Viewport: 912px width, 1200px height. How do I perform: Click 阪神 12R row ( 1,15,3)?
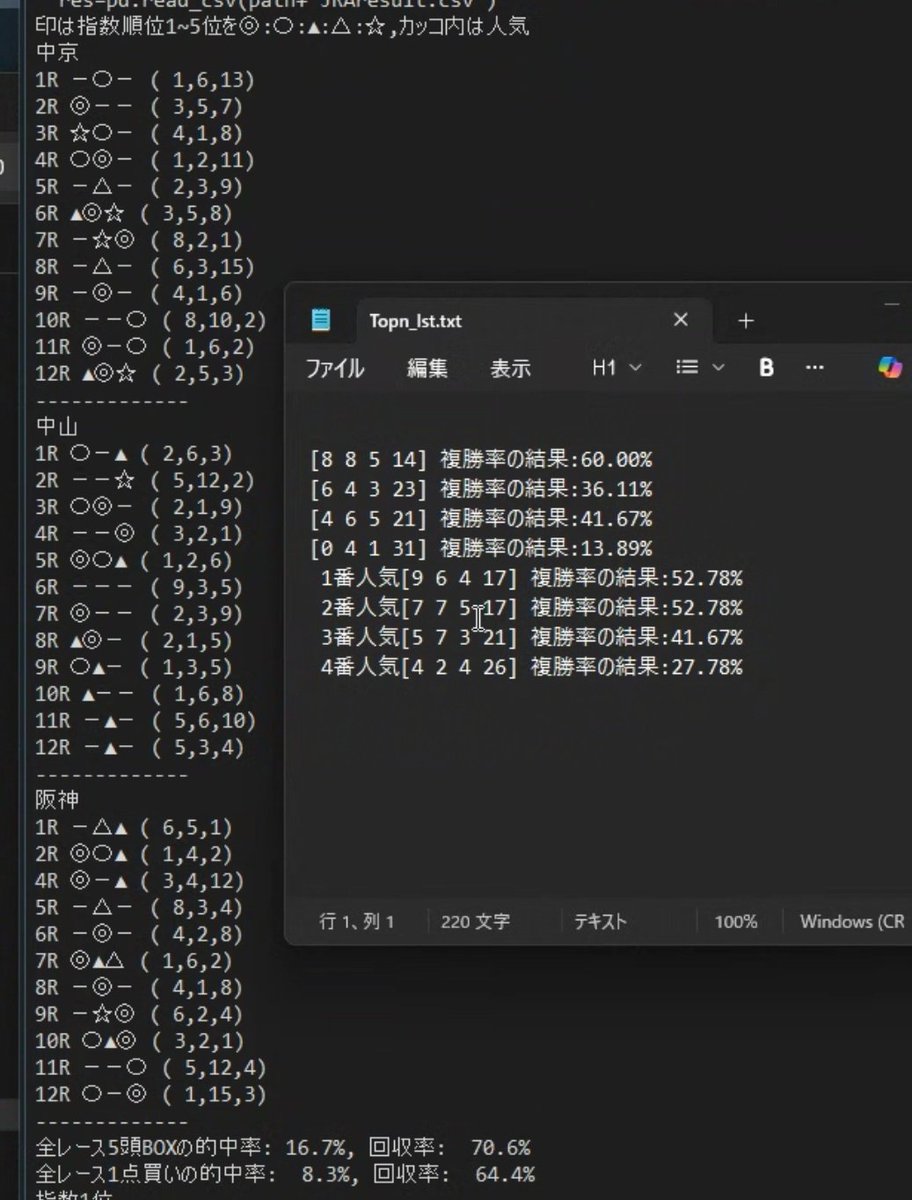151,1095
